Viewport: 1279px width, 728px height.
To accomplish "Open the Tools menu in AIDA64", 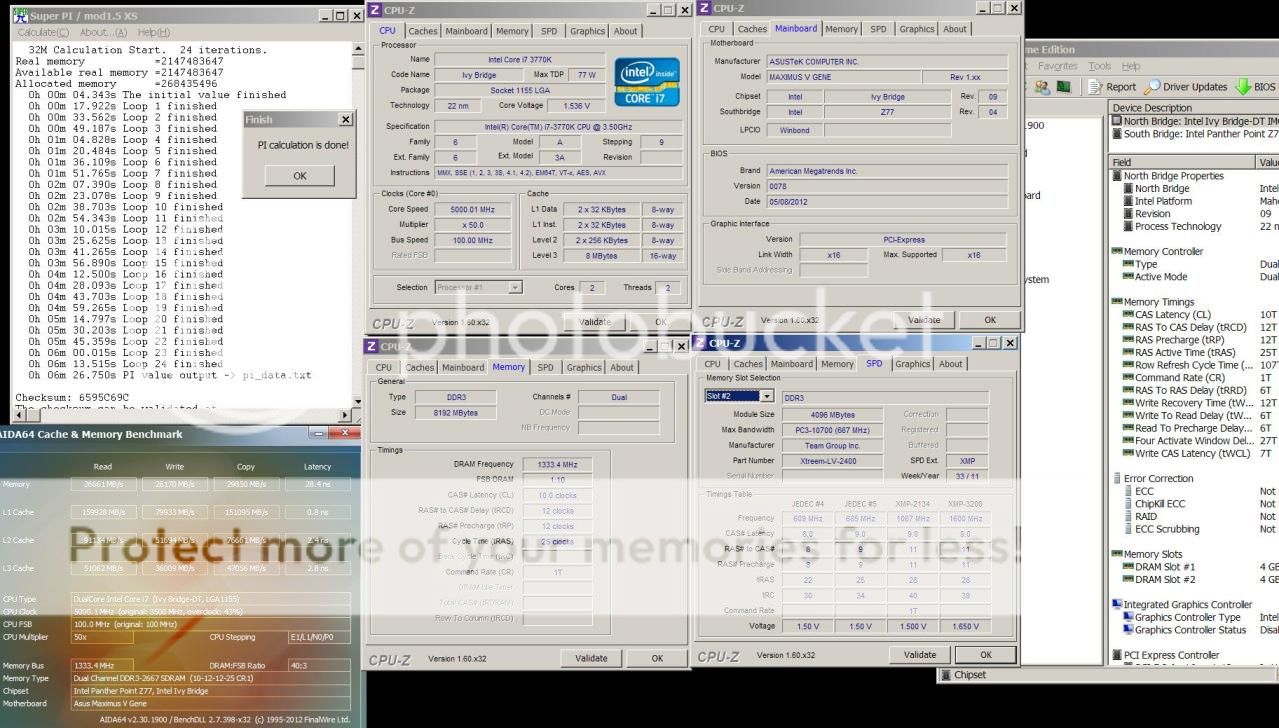I will pos(1099,66).
